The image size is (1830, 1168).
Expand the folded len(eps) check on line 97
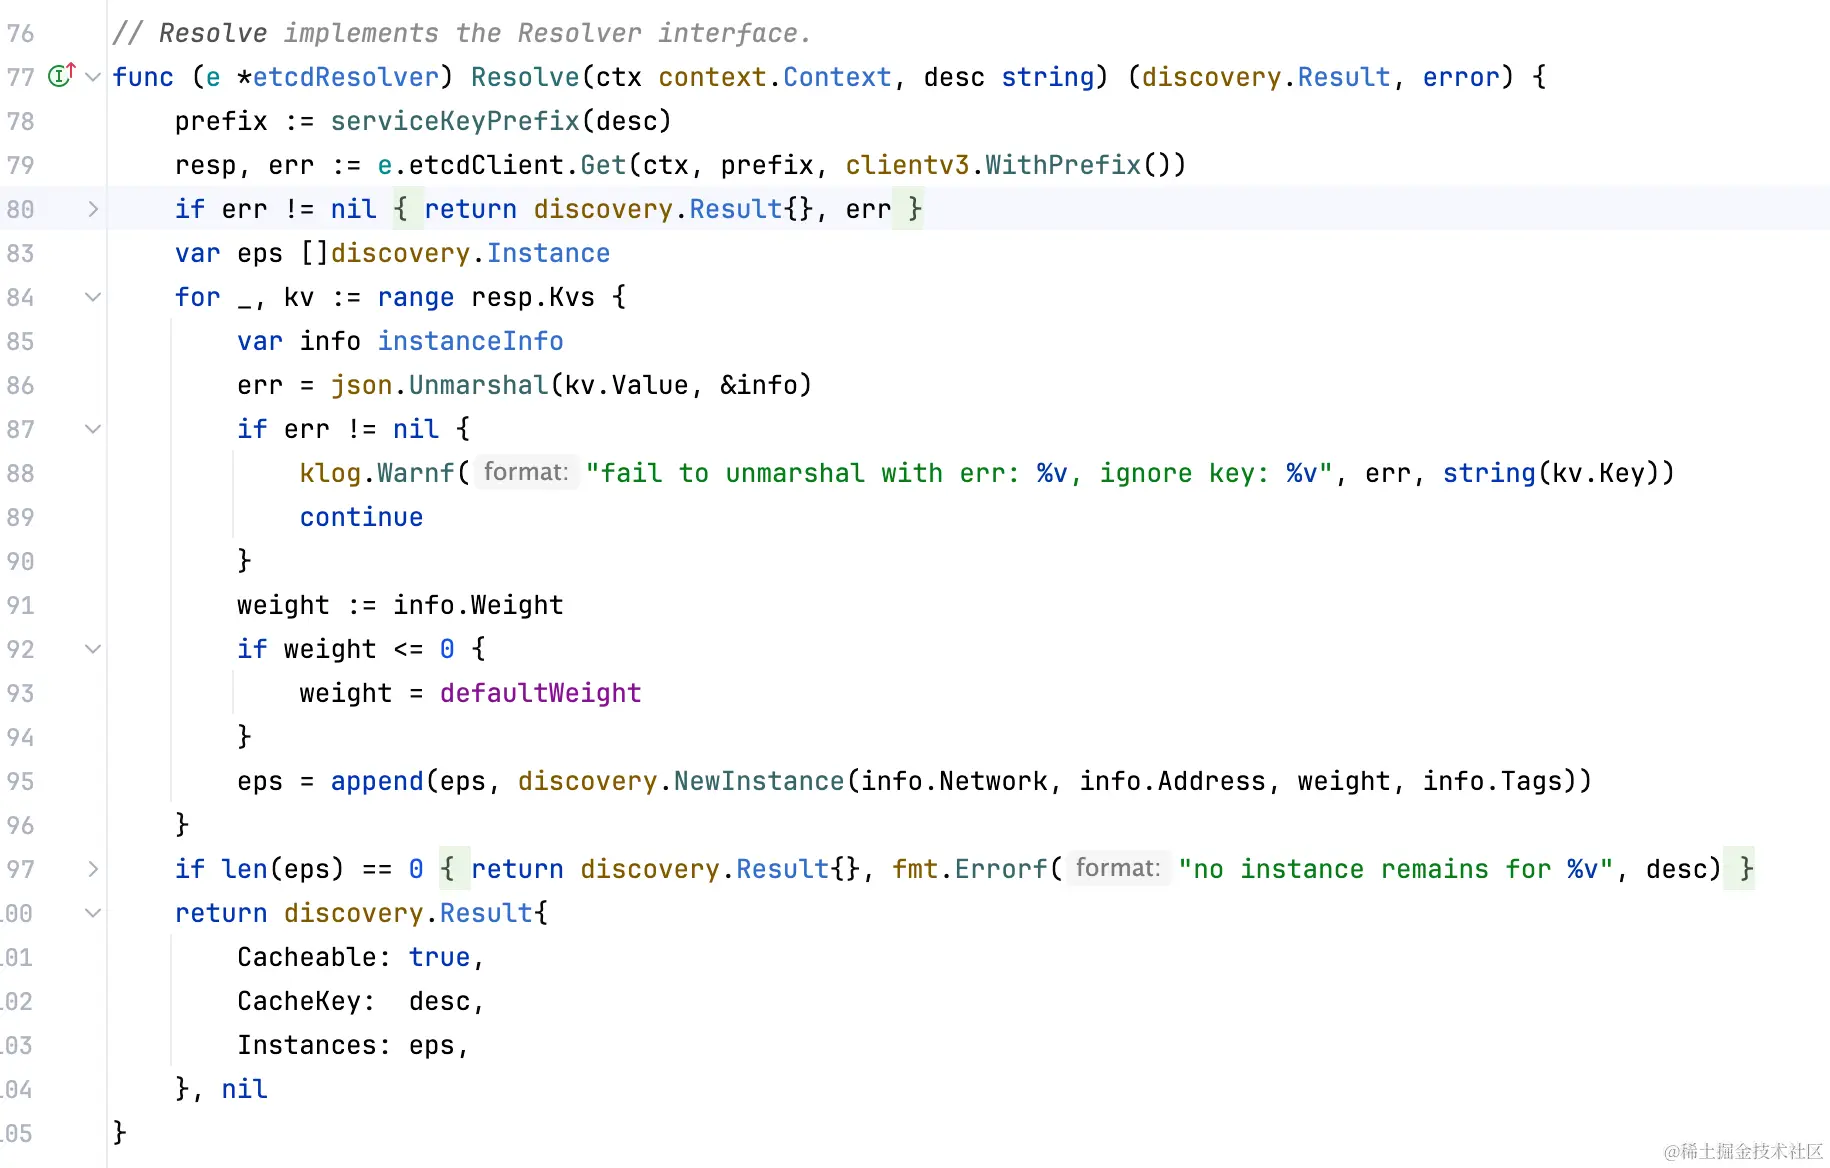click(93, 869)
